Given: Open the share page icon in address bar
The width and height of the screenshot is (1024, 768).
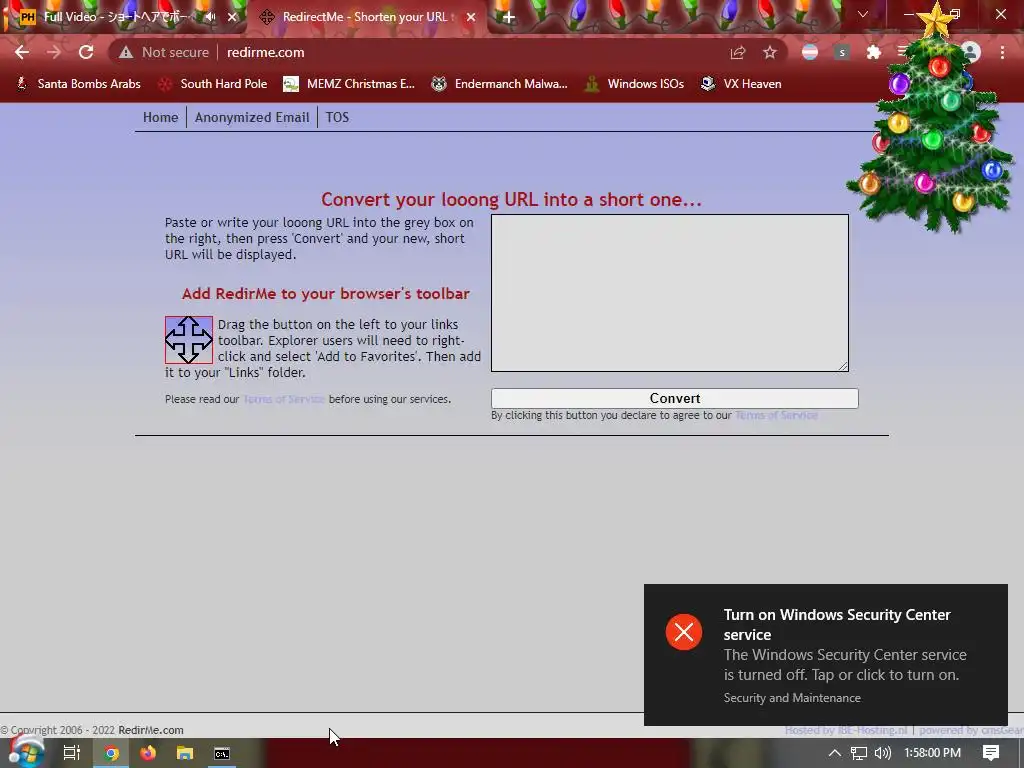Looking at the screenshot, I should (x=738, y=52).
